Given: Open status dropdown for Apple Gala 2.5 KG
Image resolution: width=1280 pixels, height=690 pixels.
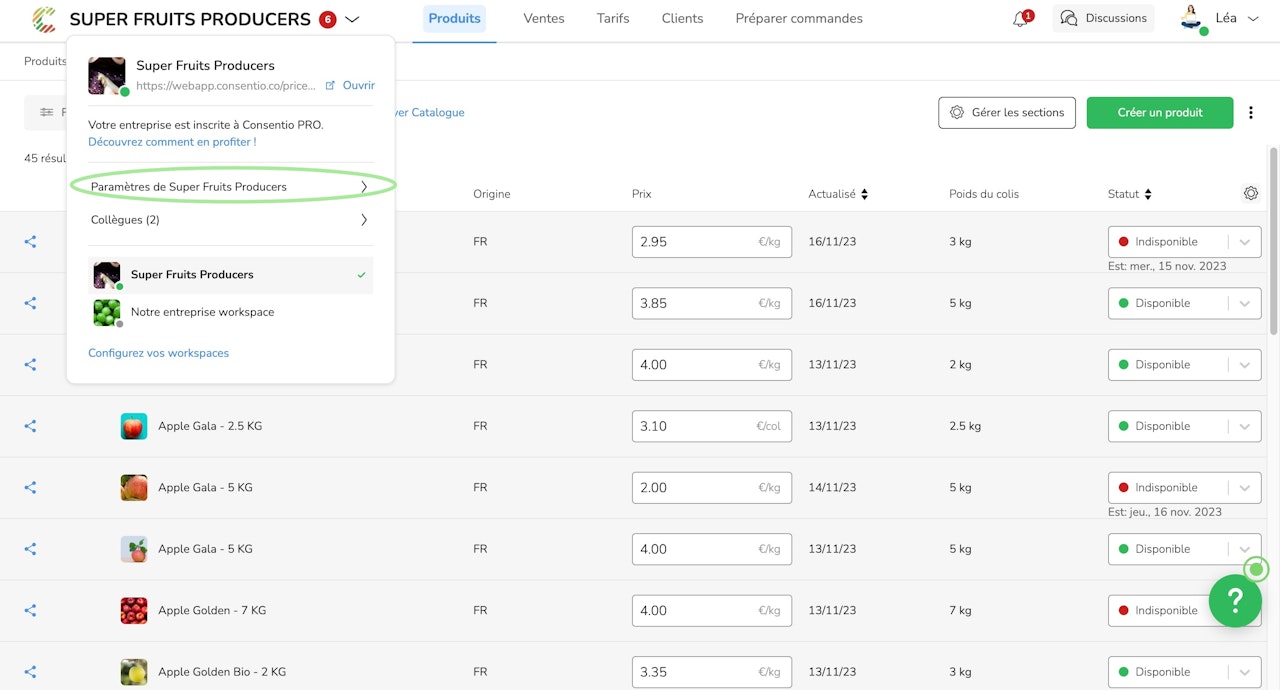Looking at the screenshot, I should click(1184, 426).
